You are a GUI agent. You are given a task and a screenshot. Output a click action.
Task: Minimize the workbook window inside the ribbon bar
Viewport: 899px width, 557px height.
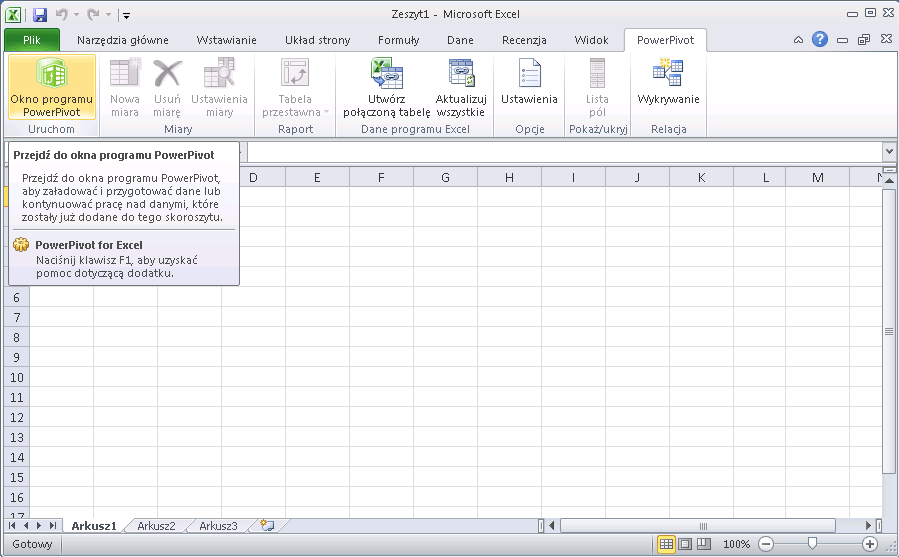[x=842, y=40]
